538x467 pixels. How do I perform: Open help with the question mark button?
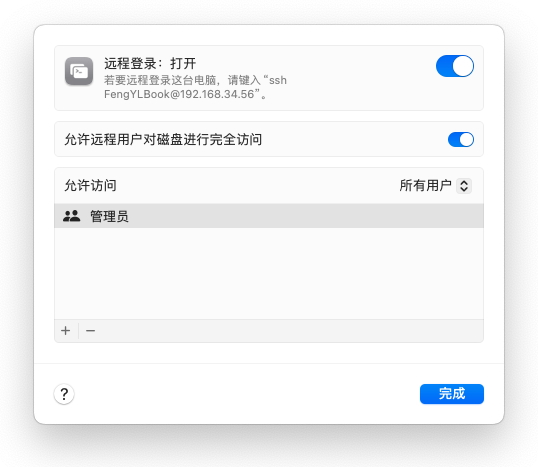(x=64, y=394)
